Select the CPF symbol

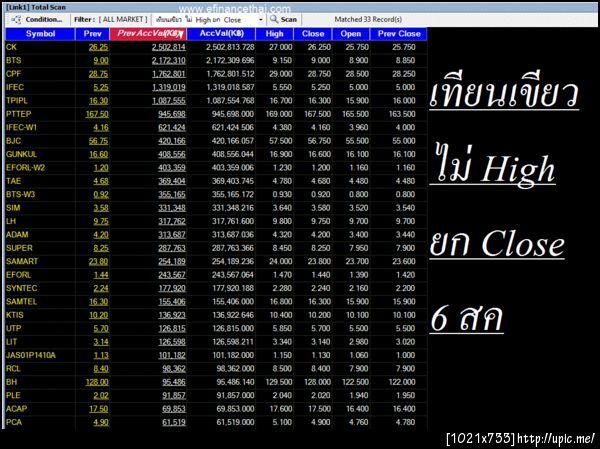(13, 74)
